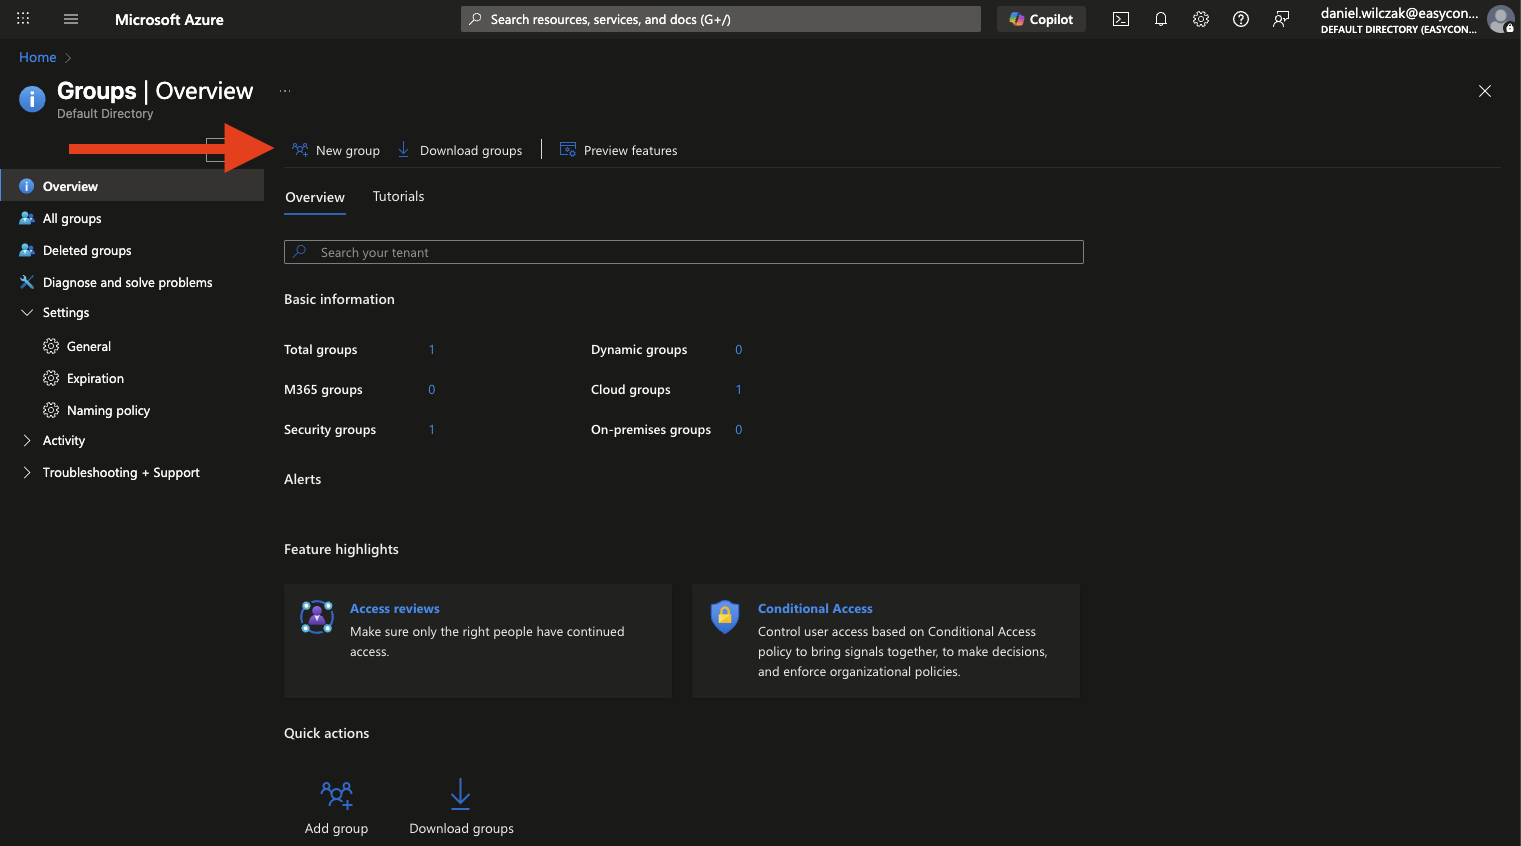1521x846 pixels.
Task: Click the Search your tenant field
Action: [684, 253]
